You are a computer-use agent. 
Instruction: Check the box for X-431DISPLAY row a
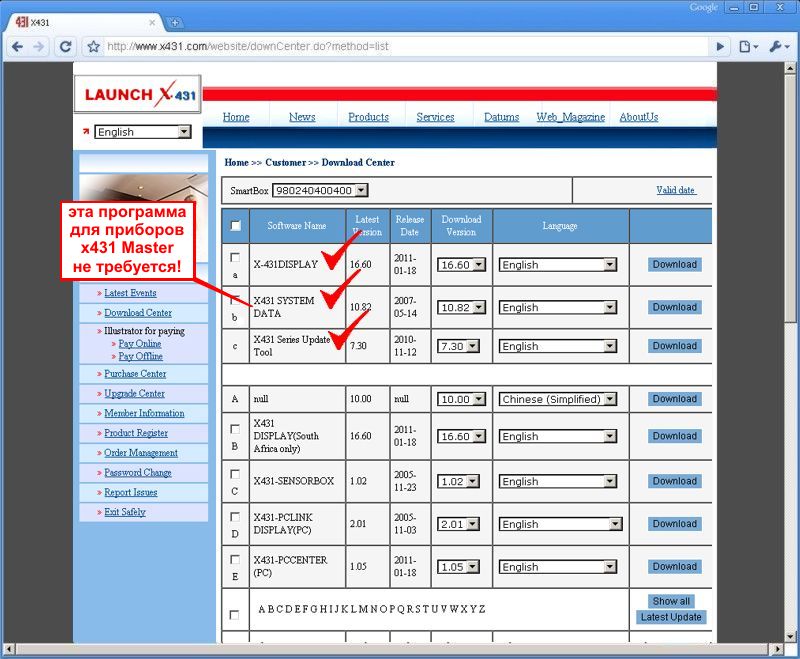(x=235, y=258)
